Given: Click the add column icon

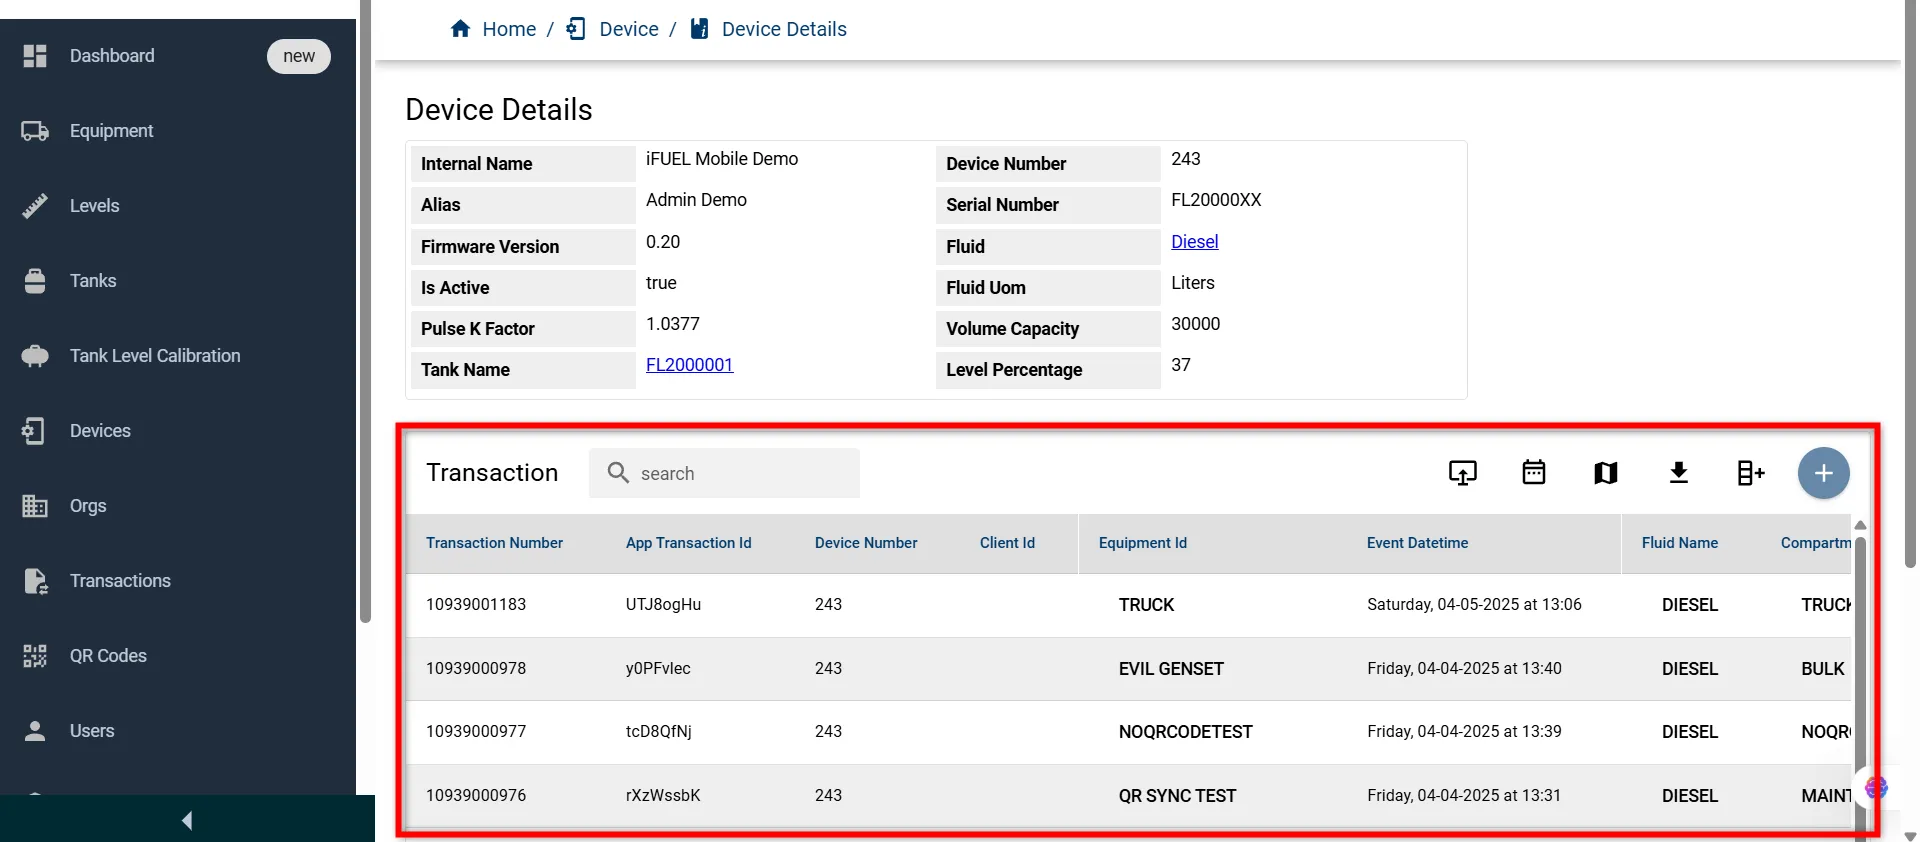Looking at the screenshot, I should (x=1751, y=473).
